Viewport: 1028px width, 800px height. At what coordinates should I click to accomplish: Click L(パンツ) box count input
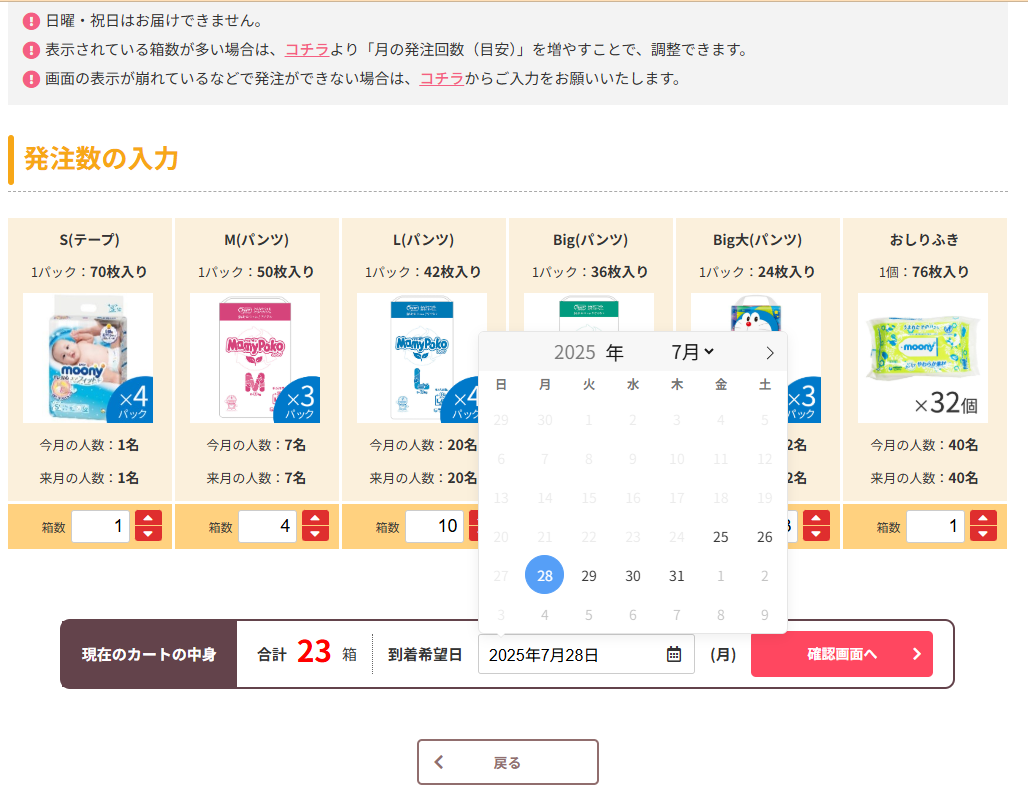click(x=435, y=526)
